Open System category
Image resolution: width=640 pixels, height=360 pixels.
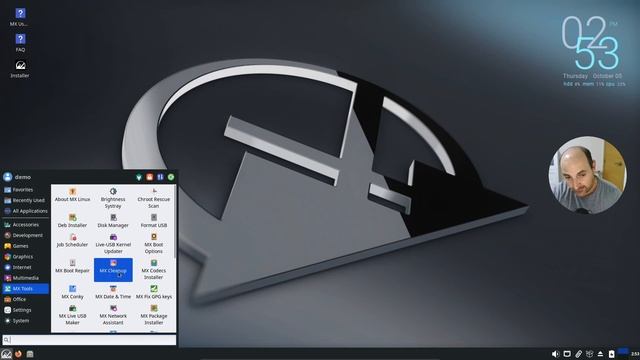click(x=25, y=321)
